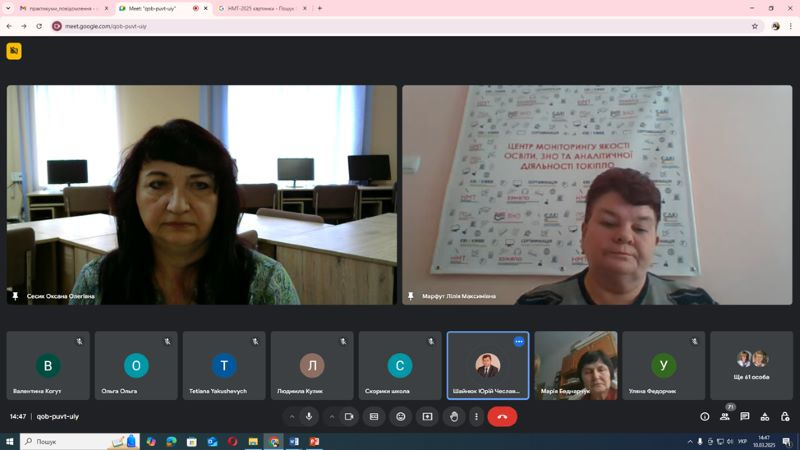Select Ольга Ольга's participant tile
Screen dimensions: 800x450
136,365
